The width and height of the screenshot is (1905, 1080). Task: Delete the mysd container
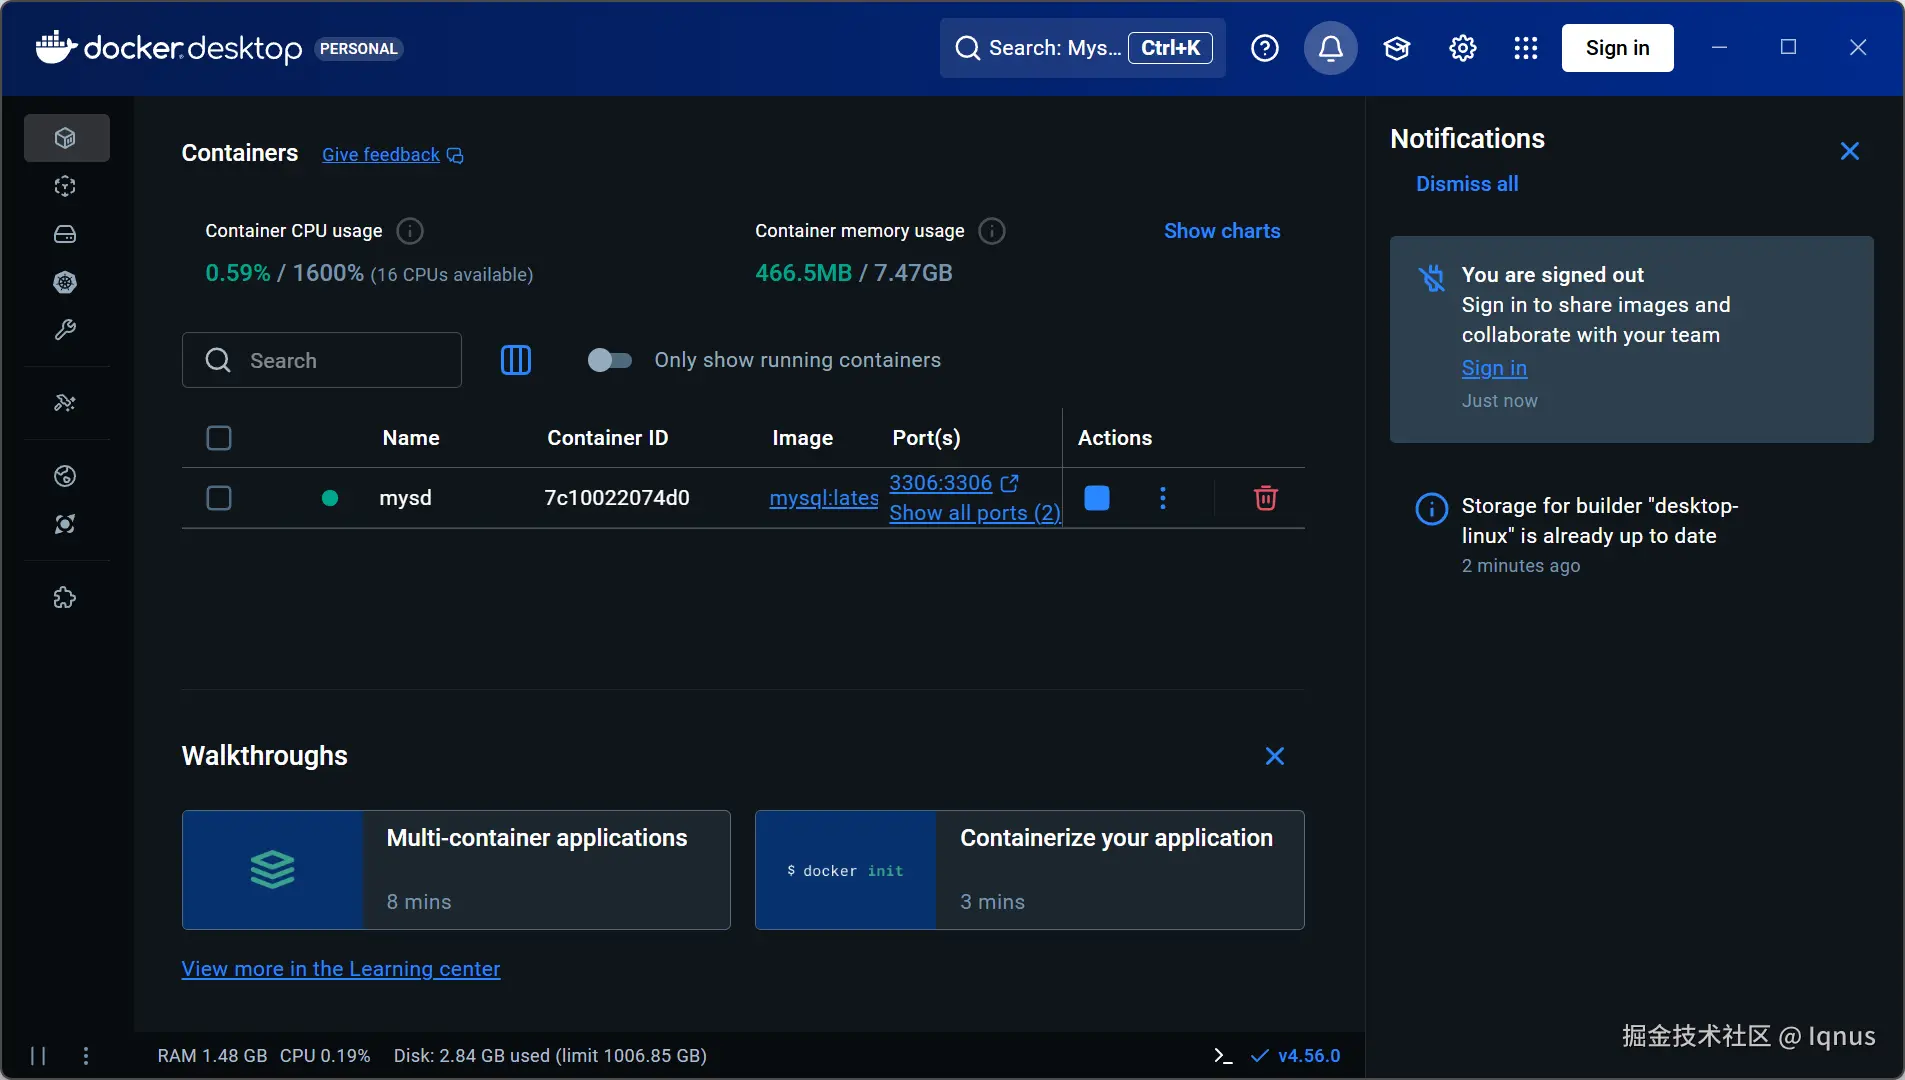pos(1266,498)
